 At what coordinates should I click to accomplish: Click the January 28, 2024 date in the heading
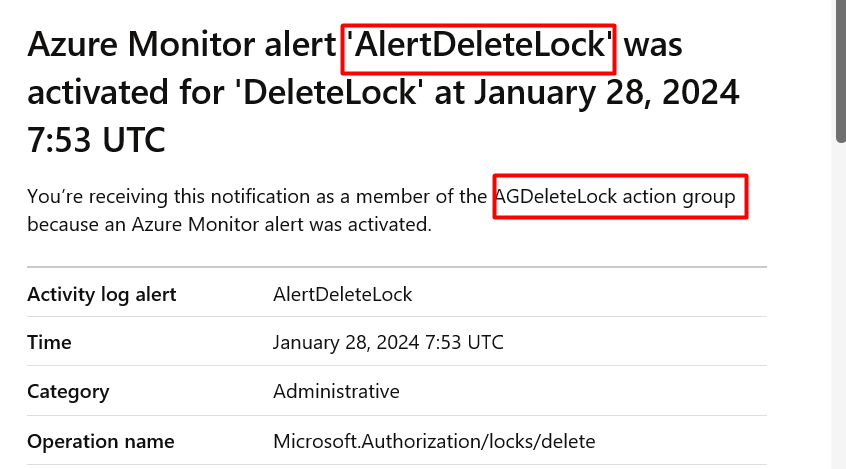click(606, 92)
